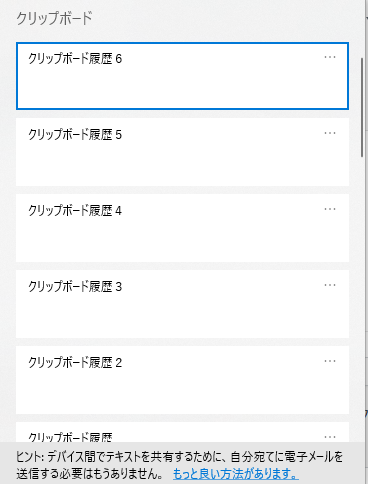Open more options for クリップボード履歴 6

[330, 57]
